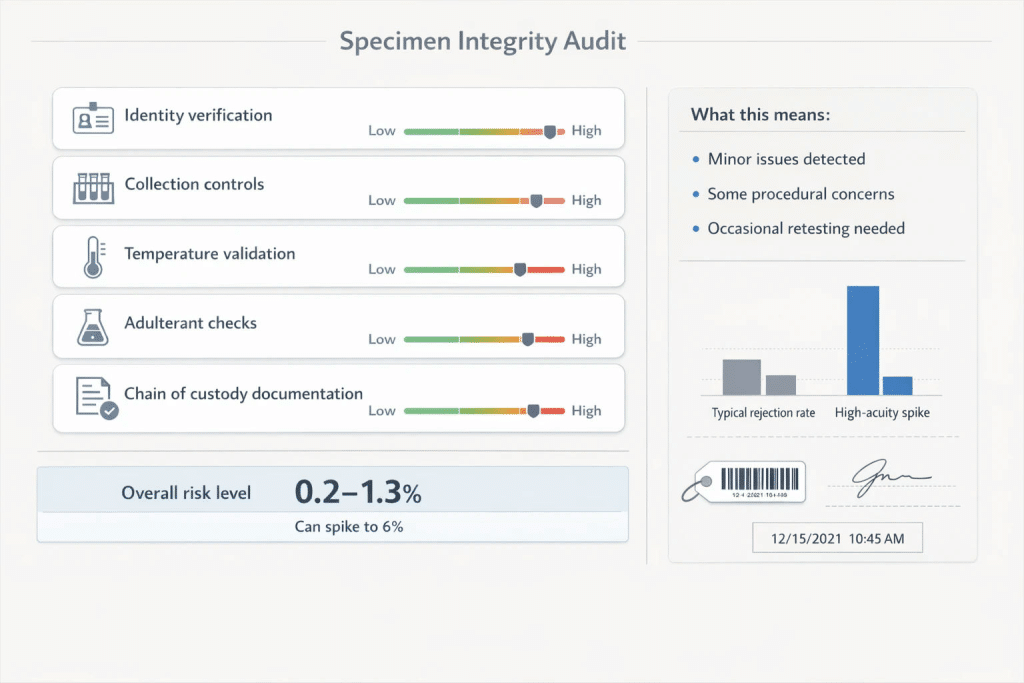
Task: Click the Overall risk level 0.2–1.3% value
Action: (x=358, y=492)
